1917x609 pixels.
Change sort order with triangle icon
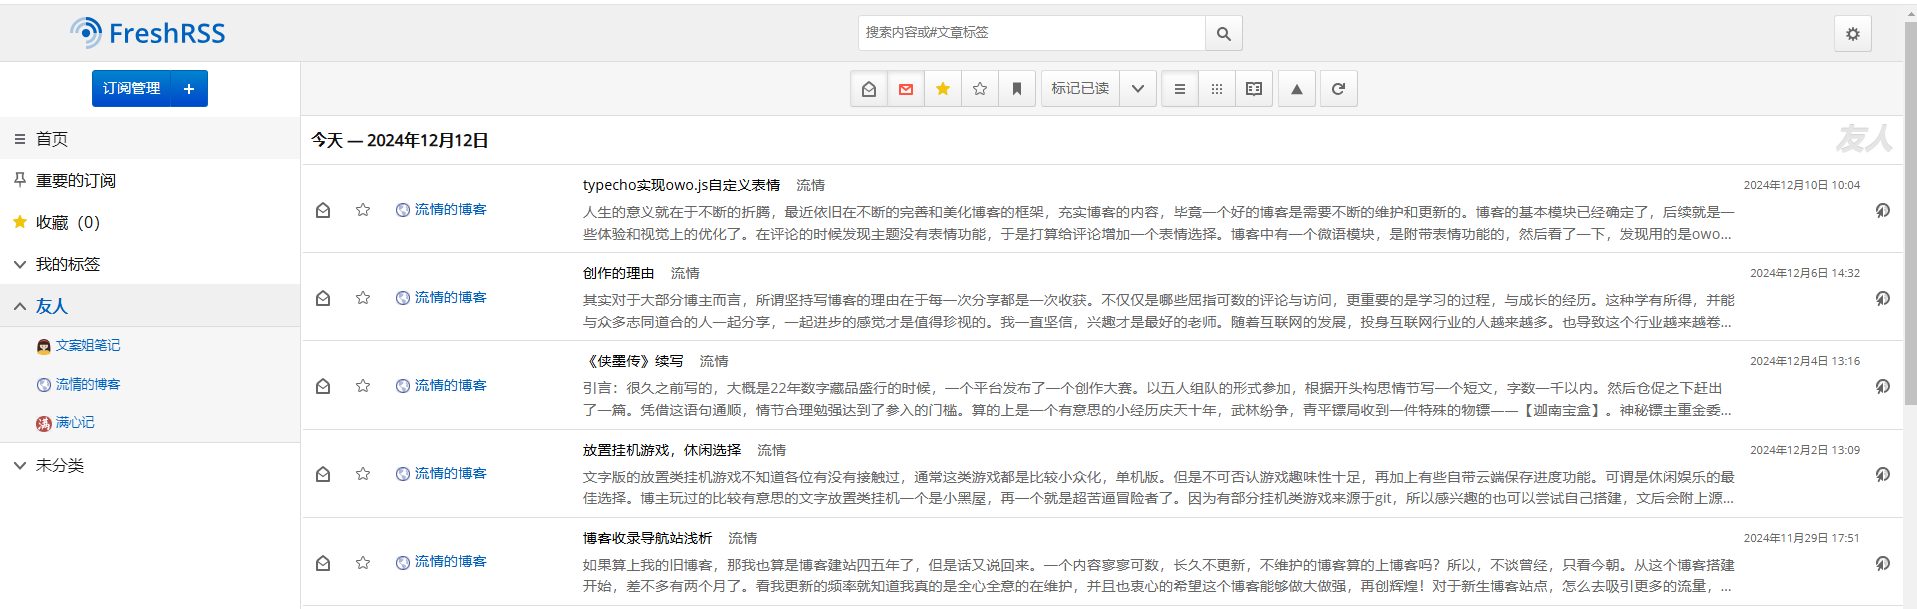[x=1297, y=89]
